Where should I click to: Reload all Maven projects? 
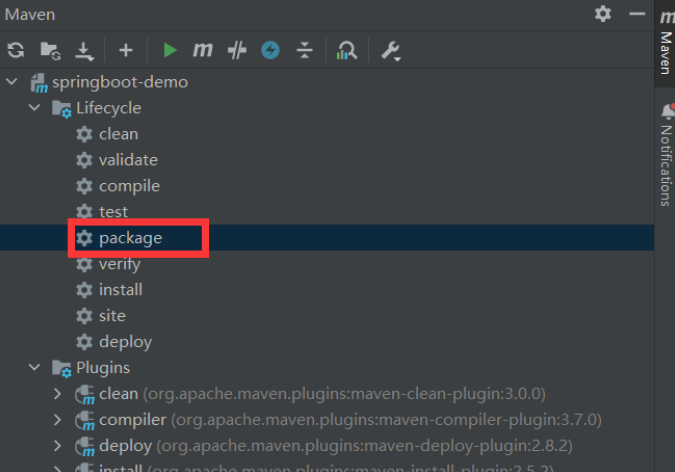click(16, 50)
